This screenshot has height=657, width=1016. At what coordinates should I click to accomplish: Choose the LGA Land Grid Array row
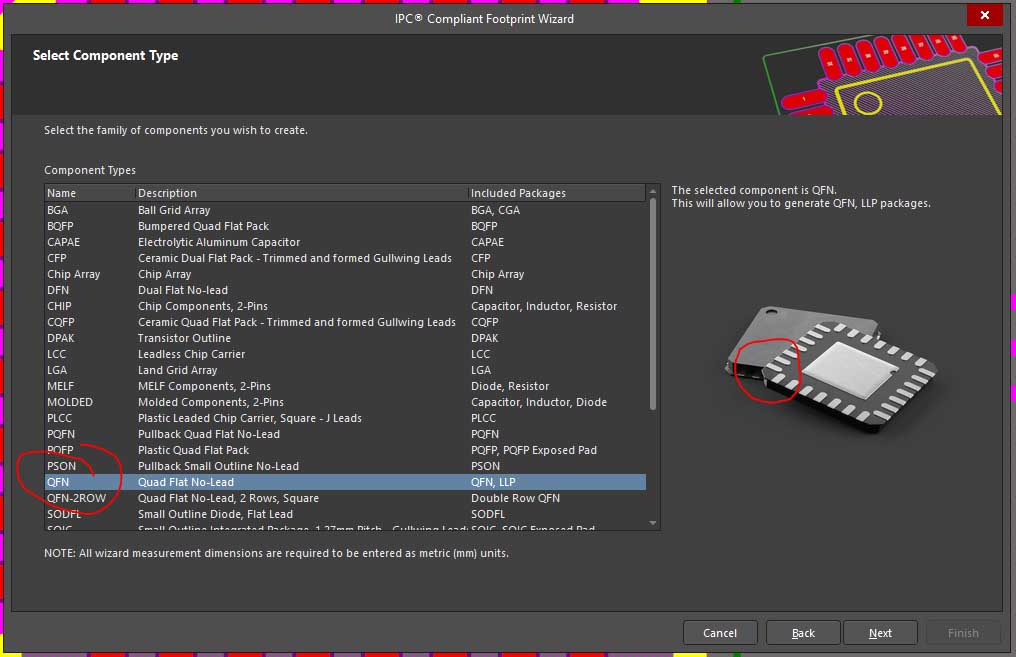coord(177,370)
